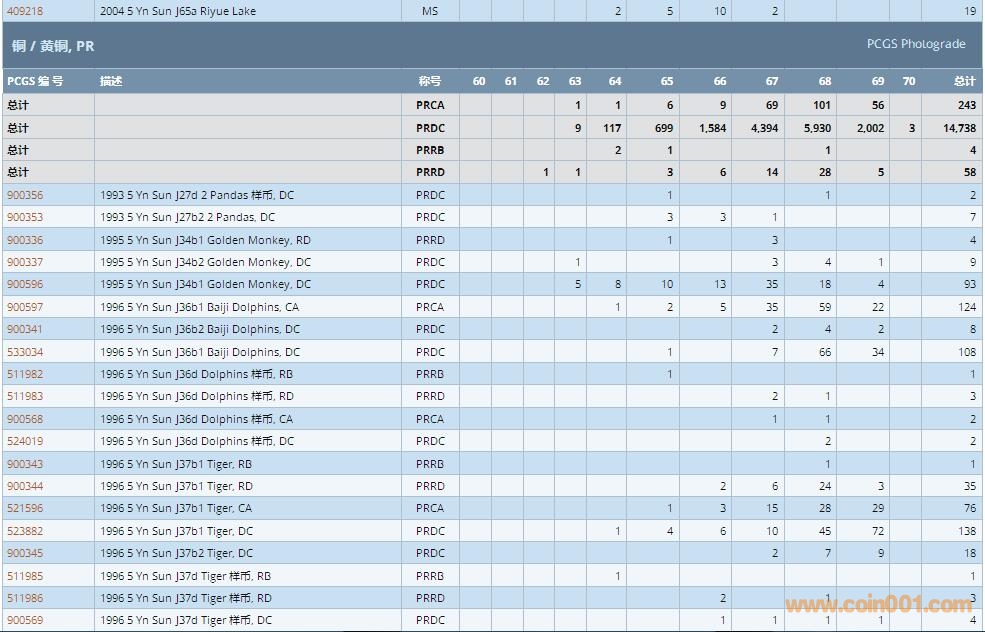The image size is (985, 632).
Task: Click the 511985 Tiger RB link
Action: [x=25, y=576]
